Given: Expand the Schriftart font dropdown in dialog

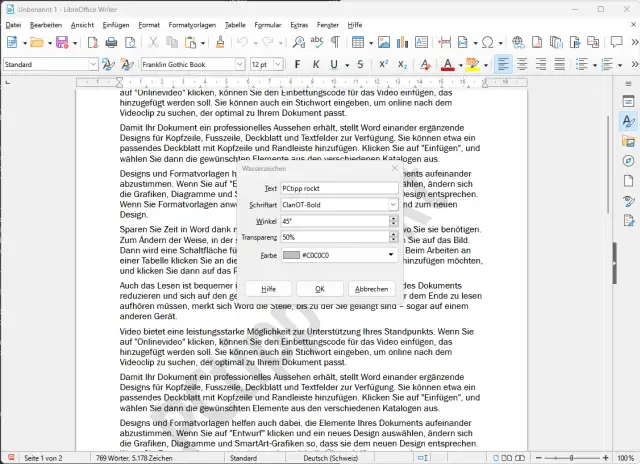Looking at the screenshot, I should [x=394, y=204].
